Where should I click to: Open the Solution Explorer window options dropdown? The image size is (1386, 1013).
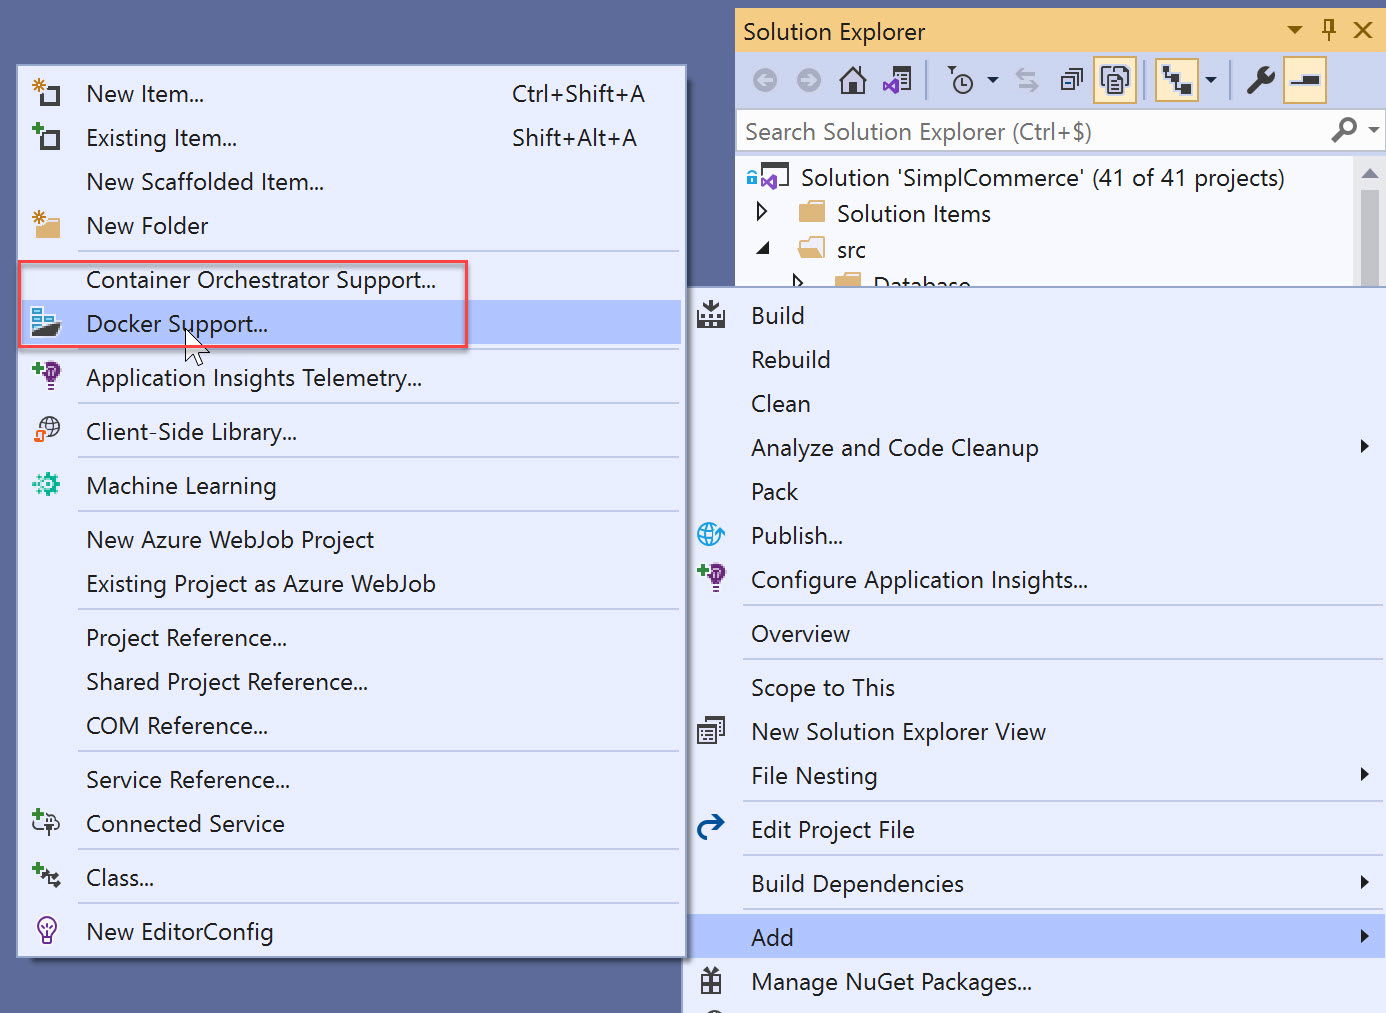1295,30
